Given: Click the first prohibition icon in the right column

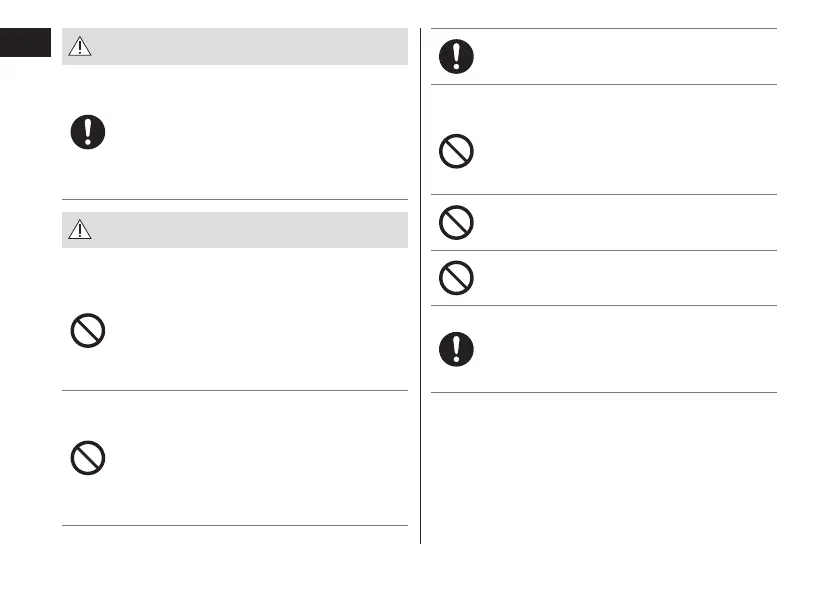Looking at the screenshot, I should tap(457, 152).
